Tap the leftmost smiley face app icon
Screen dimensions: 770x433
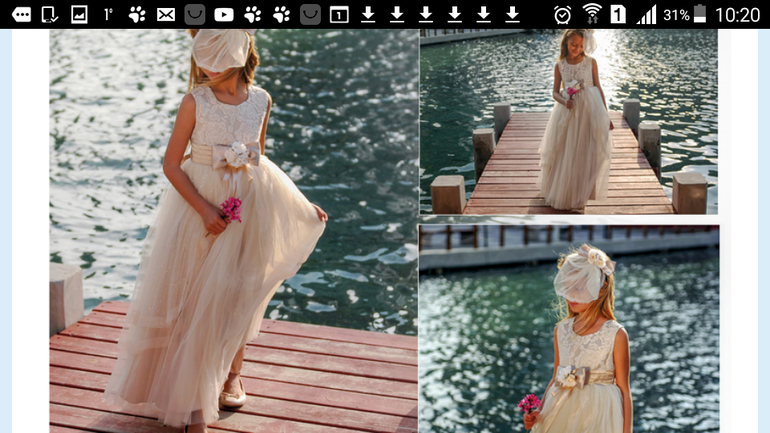click(x=195, y=14)
